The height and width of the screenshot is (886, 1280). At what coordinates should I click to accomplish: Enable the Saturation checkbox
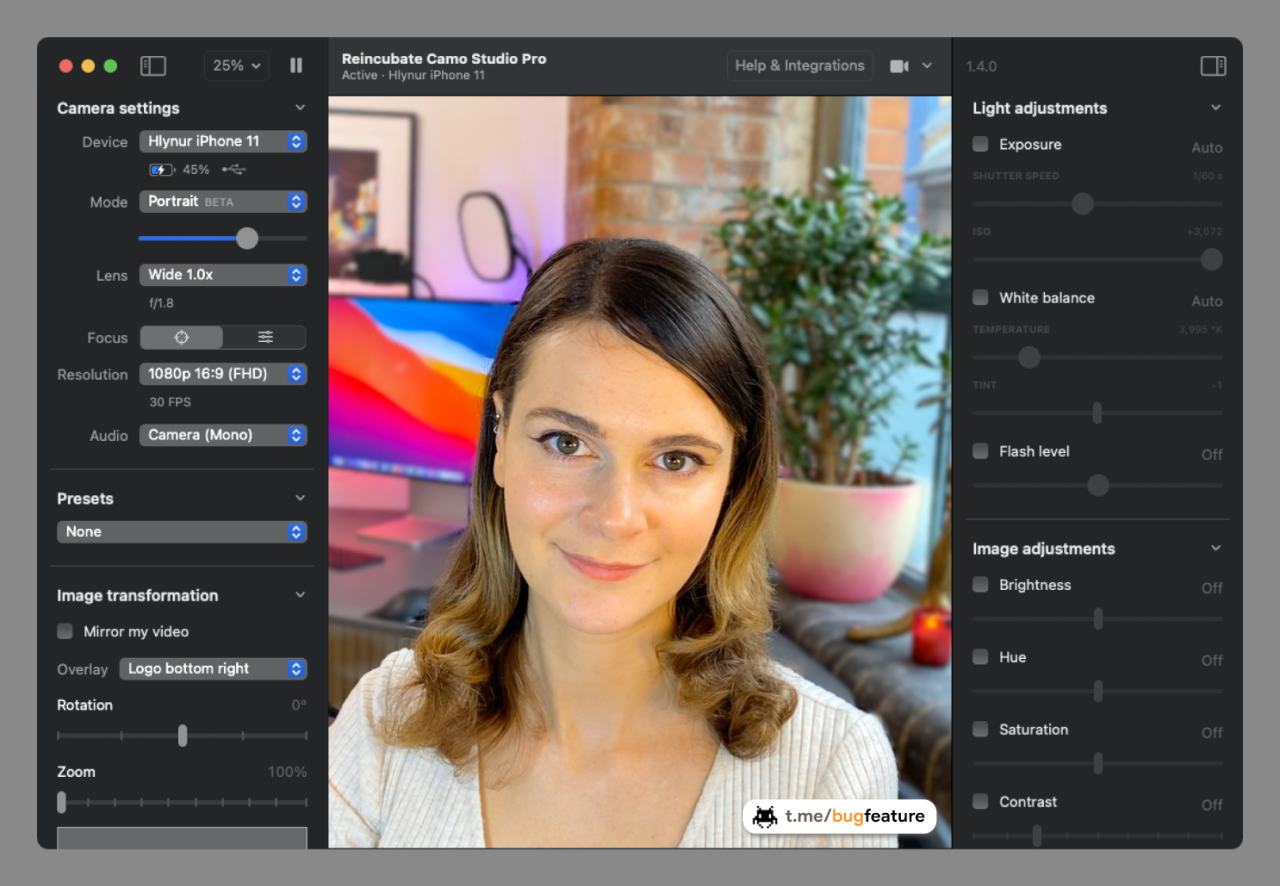[x=981, y=729]
